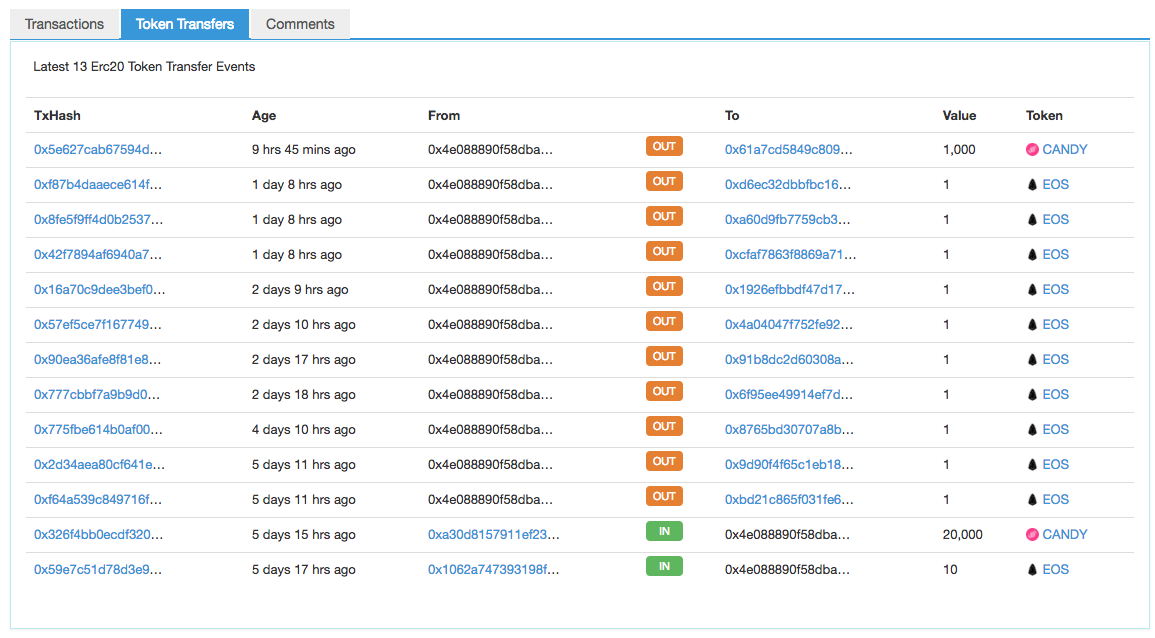Open transaction 0x5e627cab67594d…
Image resolution: width=1155 pixels, height=638 pixels.
click(98, 150)
